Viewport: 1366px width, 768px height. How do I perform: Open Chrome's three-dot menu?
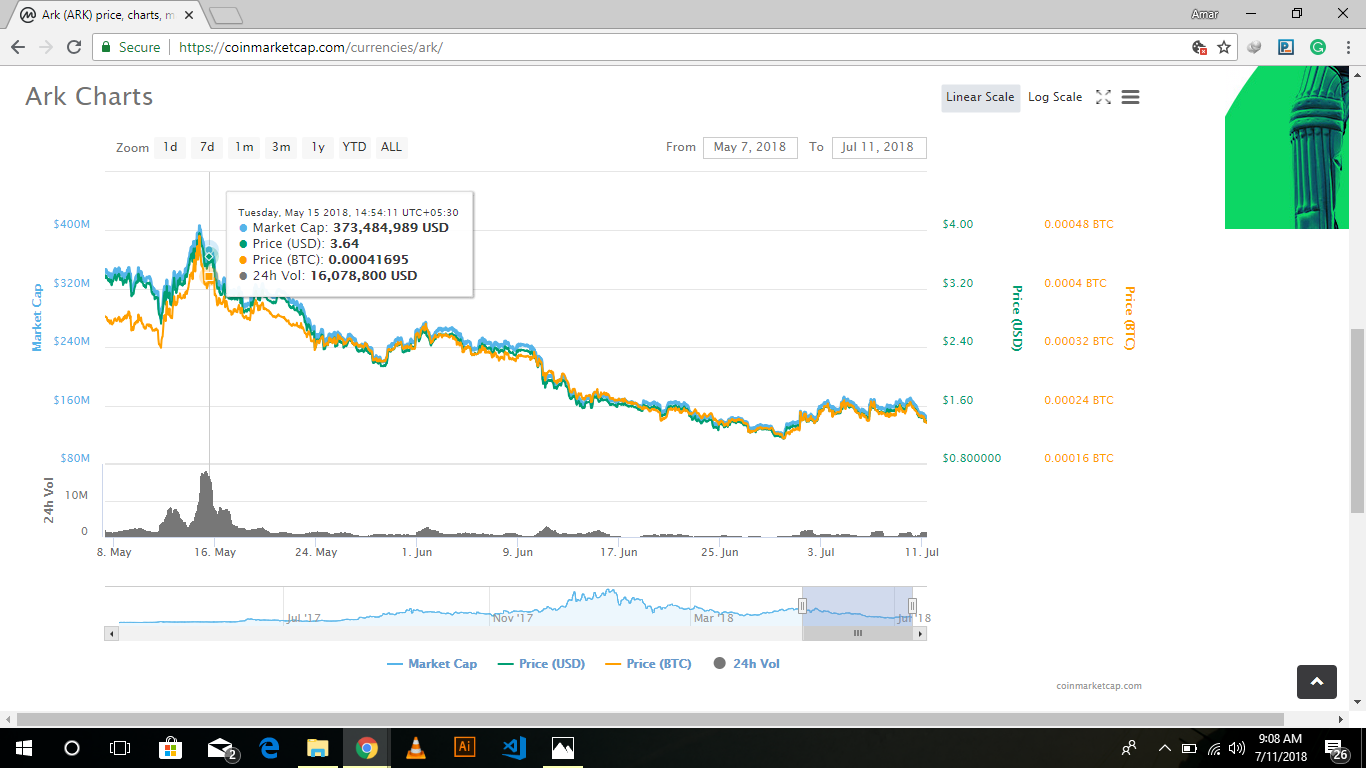1348,47
